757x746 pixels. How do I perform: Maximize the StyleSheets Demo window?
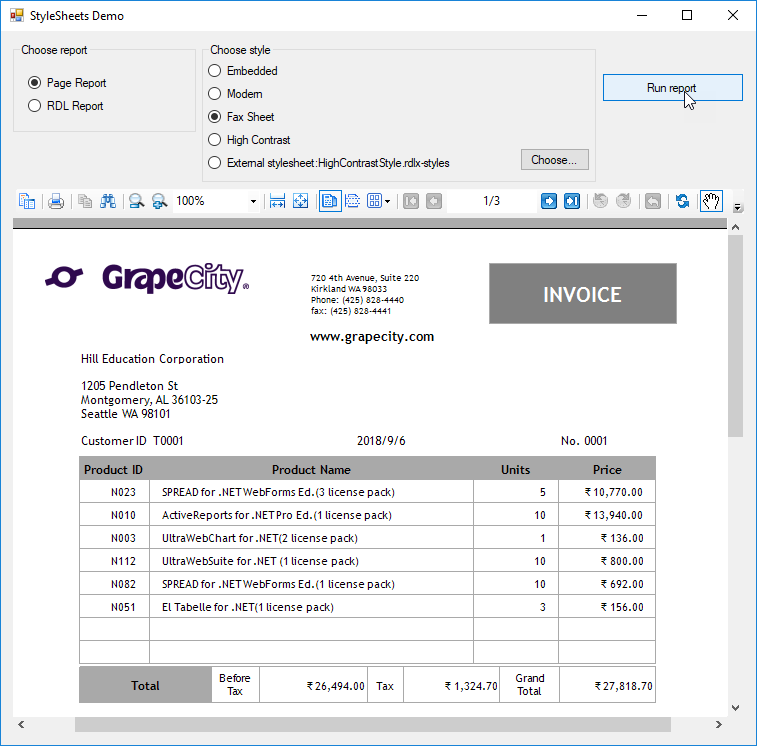pyautogui.click(x=687, y=15)
